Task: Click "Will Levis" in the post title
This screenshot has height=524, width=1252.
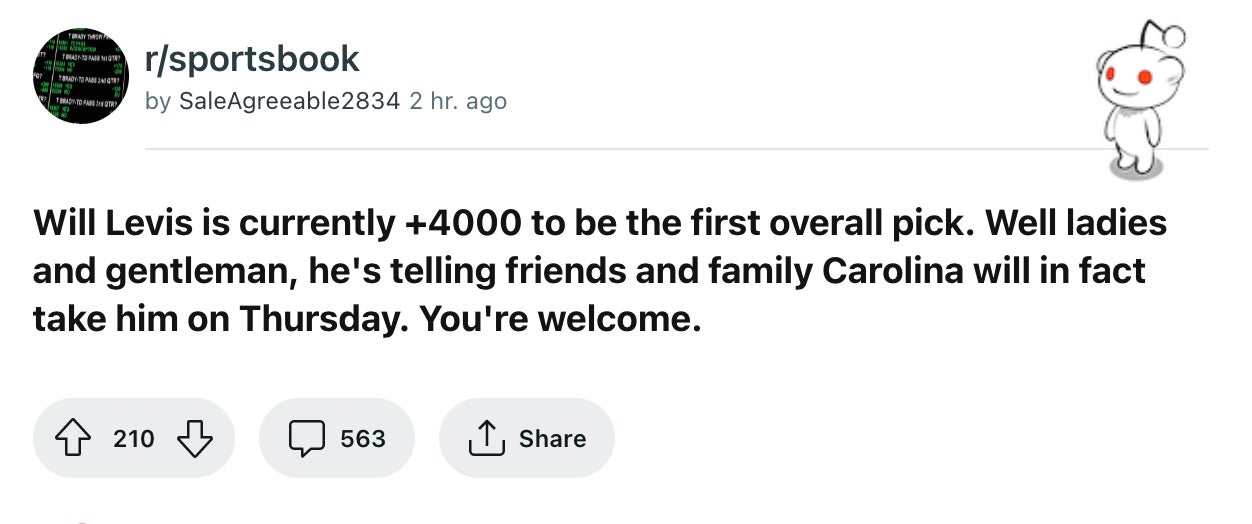Action: tap(109, 223)
